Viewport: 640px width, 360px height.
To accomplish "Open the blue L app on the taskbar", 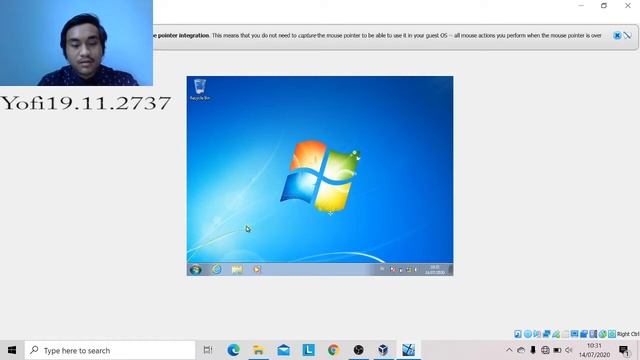I will click(309, 350).
